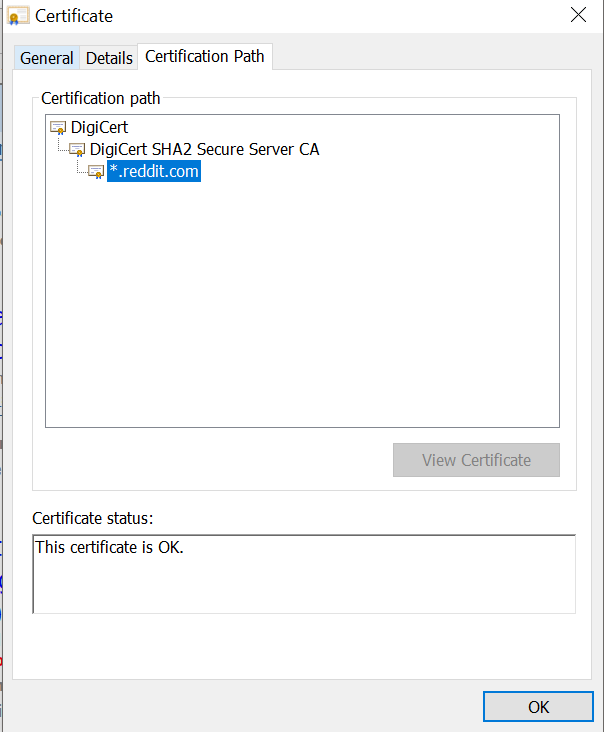This screenshot has width=604, height=732.
Task: Click the 'Certification path' group label
Action: [100, 99]
